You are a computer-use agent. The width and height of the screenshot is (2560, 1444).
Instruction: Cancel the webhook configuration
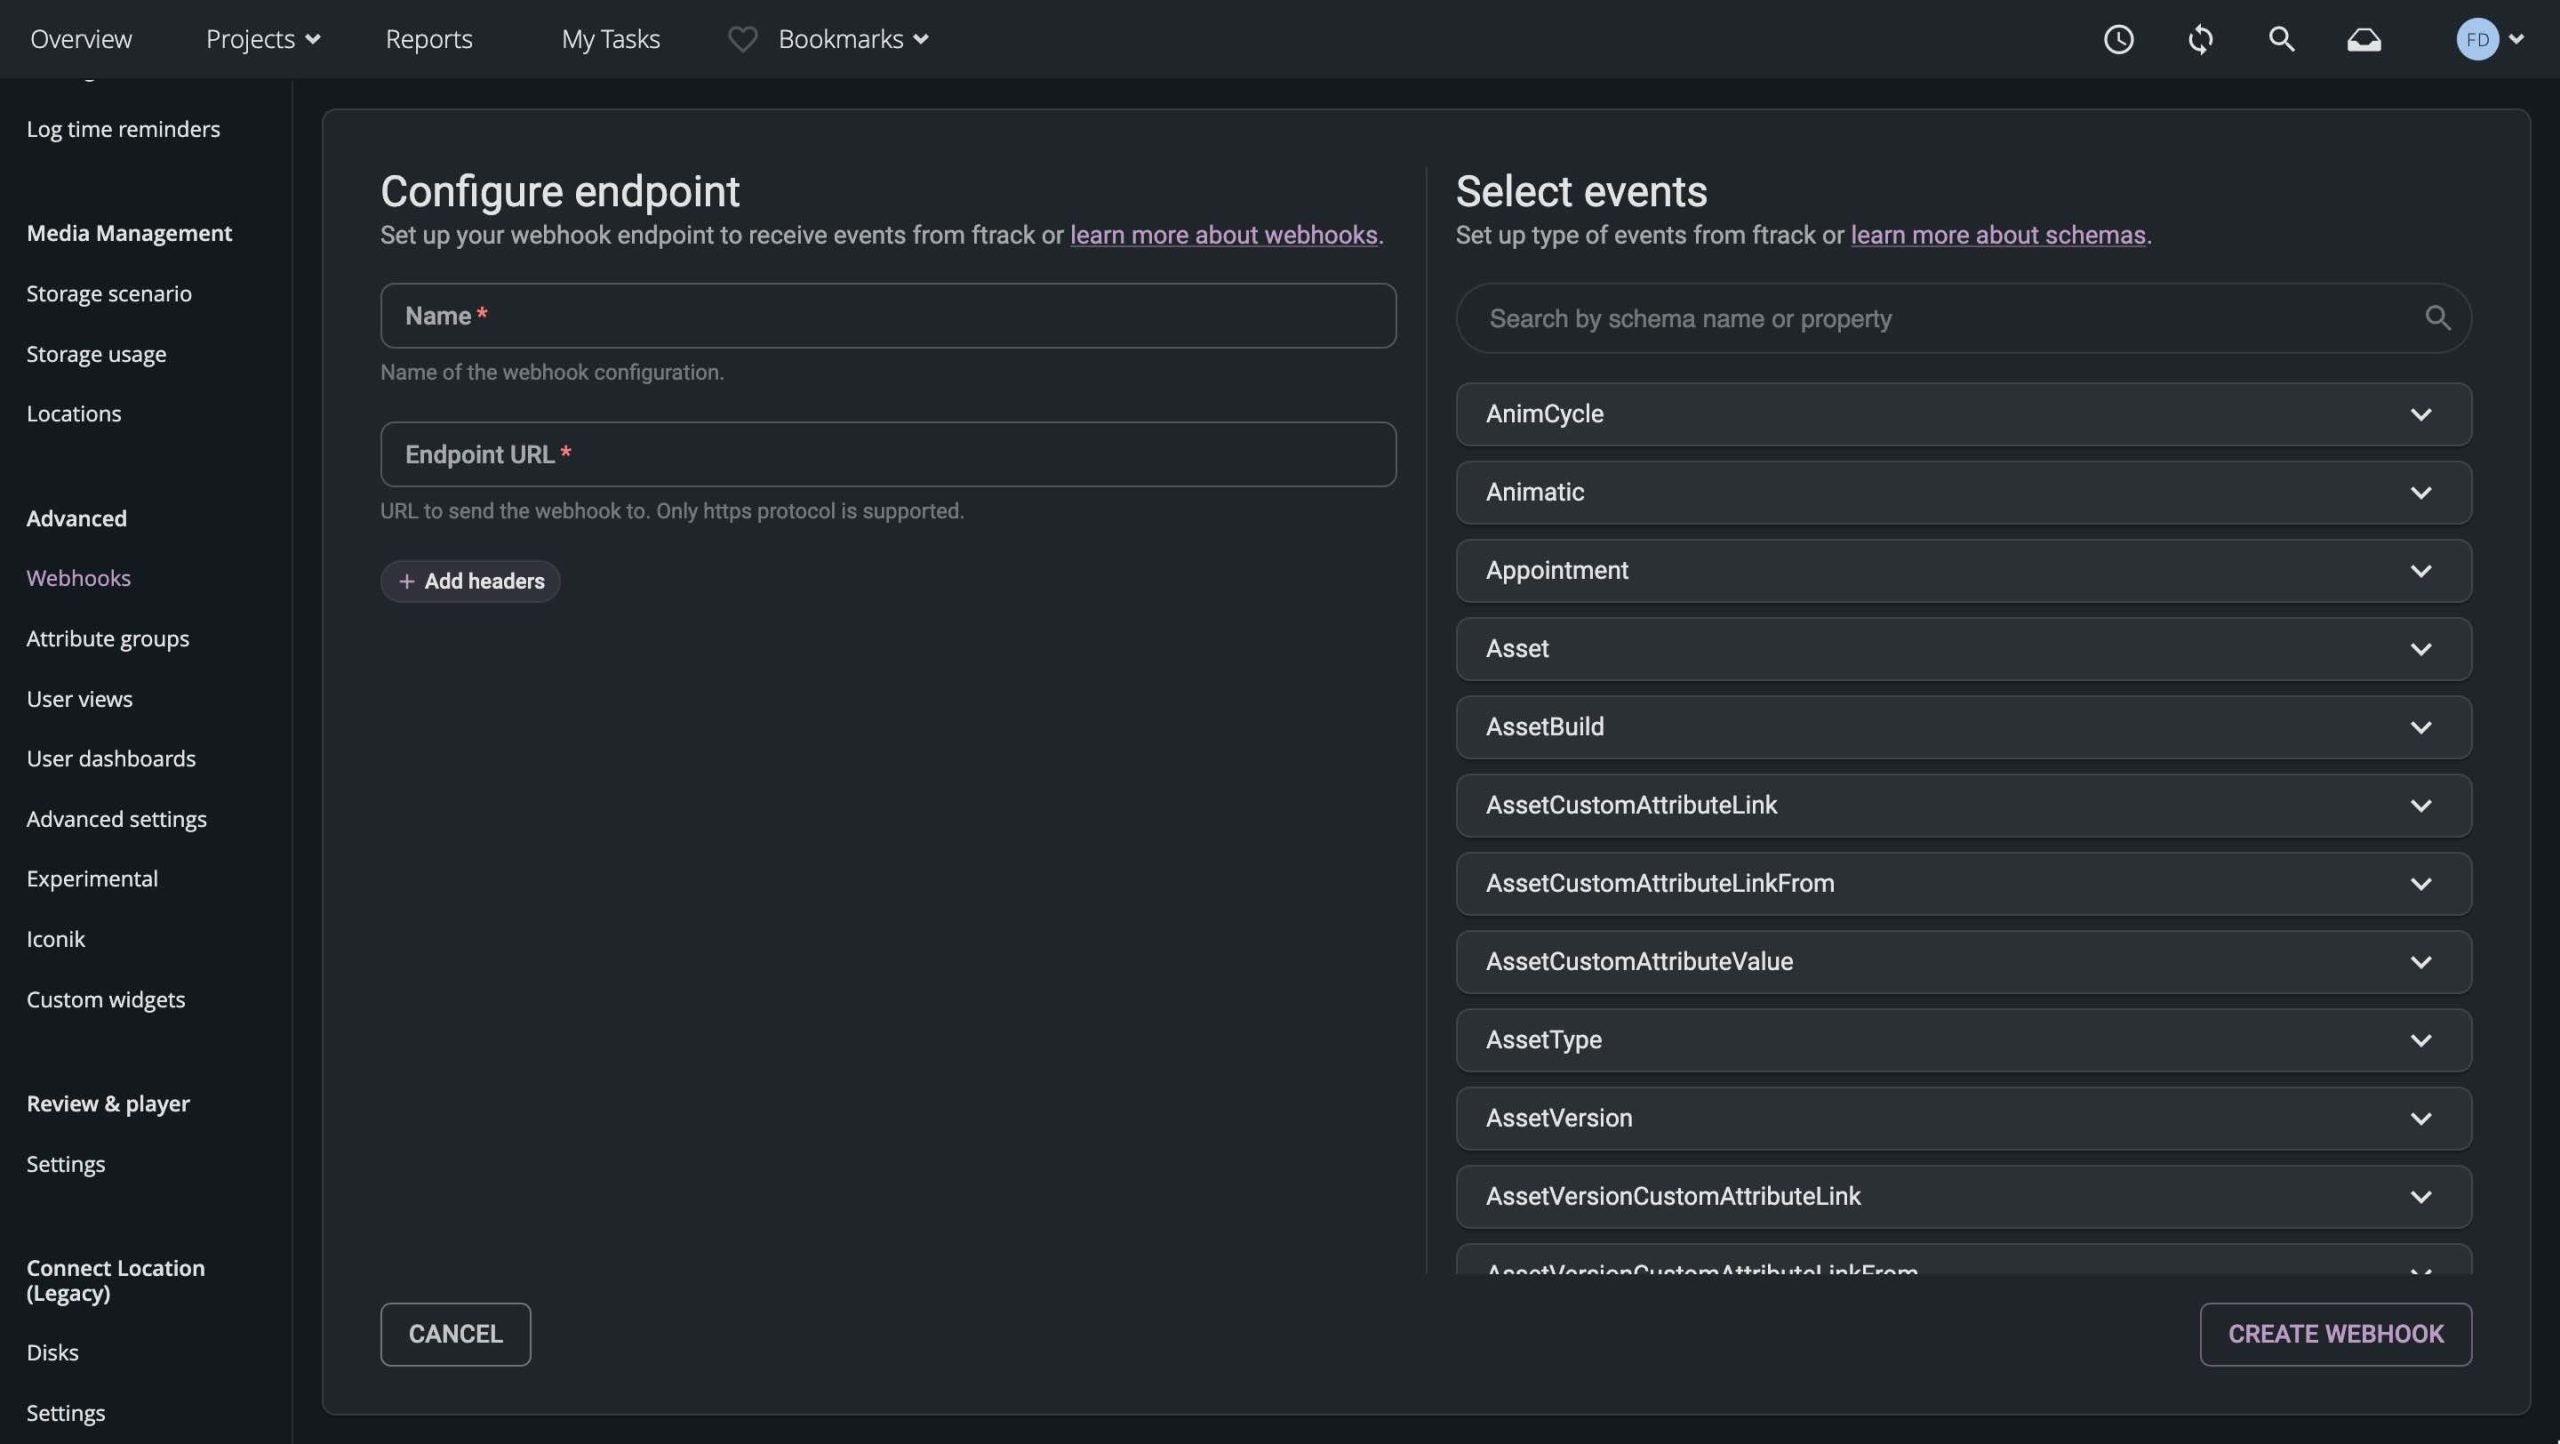tap(455, 1334)
